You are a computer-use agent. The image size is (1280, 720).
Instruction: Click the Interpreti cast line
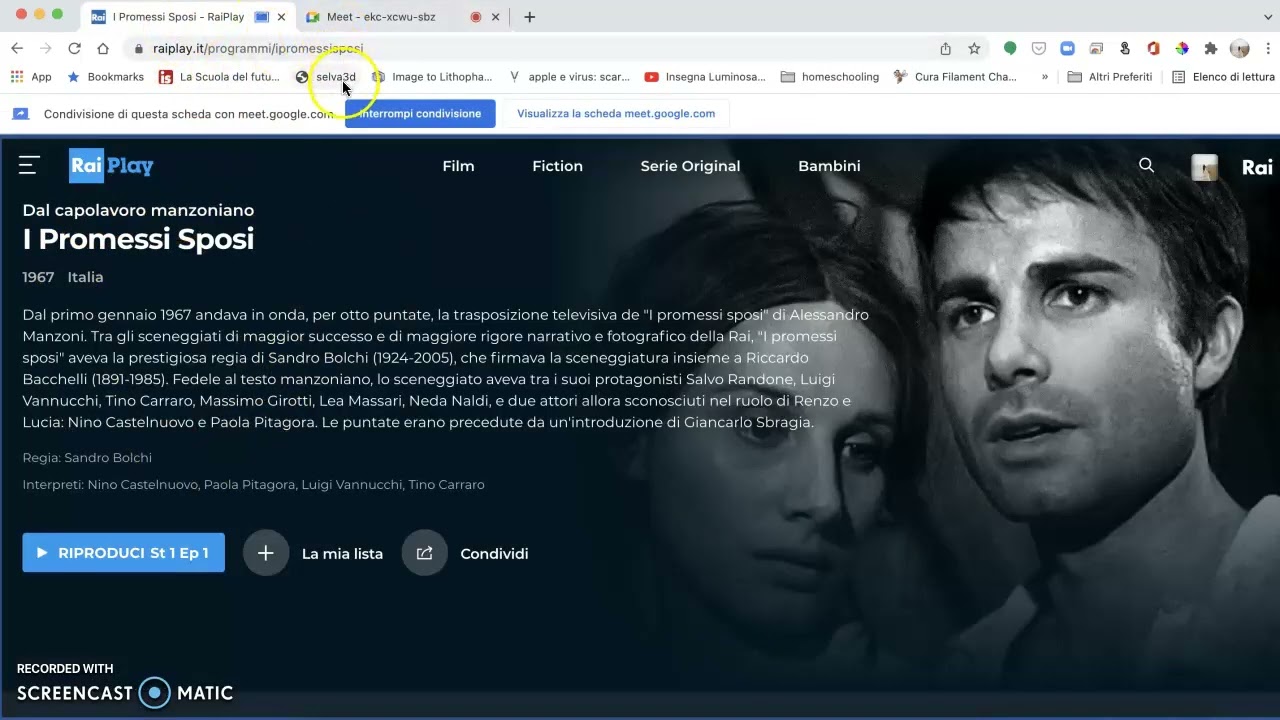point(253,485)
